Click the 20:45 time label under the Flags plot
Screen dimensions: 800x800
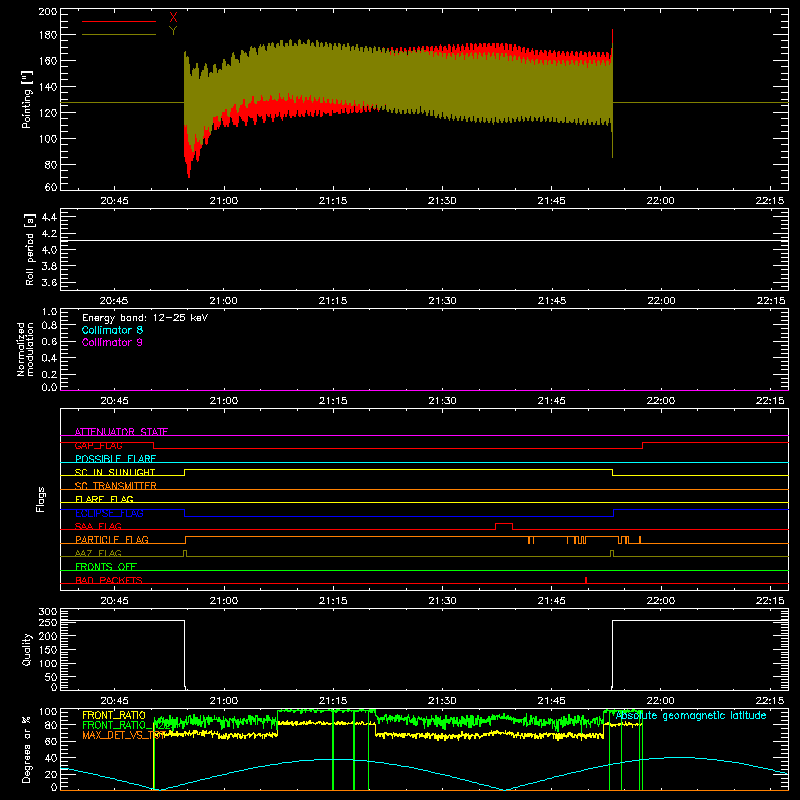pos(114,601)
